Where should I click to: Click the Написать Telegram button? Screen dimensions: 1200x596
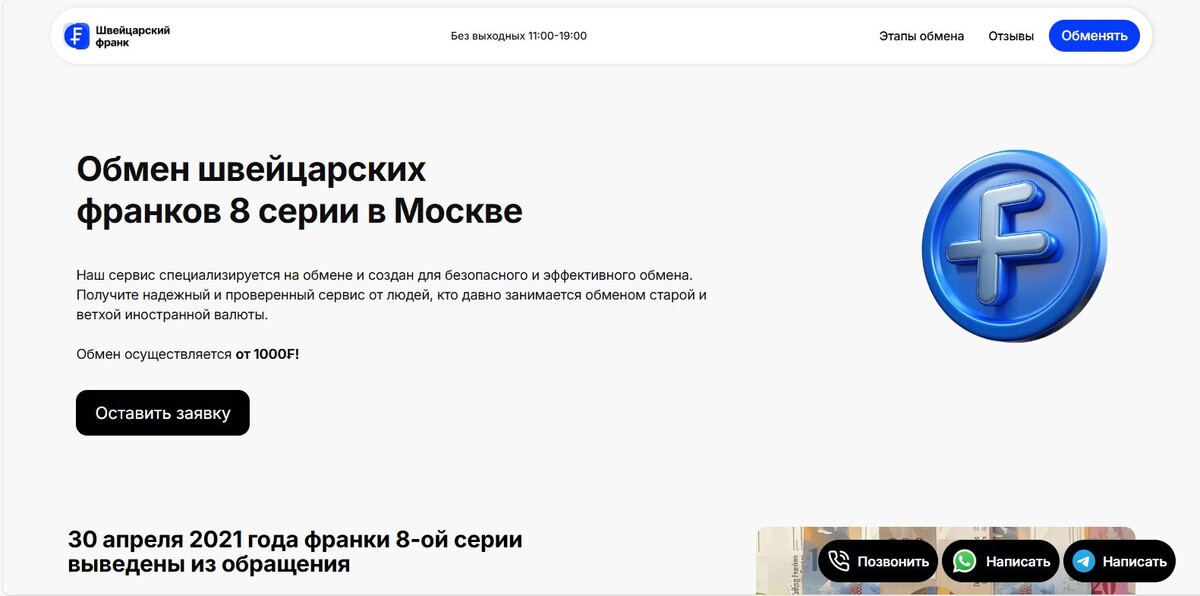[1119, 561]
